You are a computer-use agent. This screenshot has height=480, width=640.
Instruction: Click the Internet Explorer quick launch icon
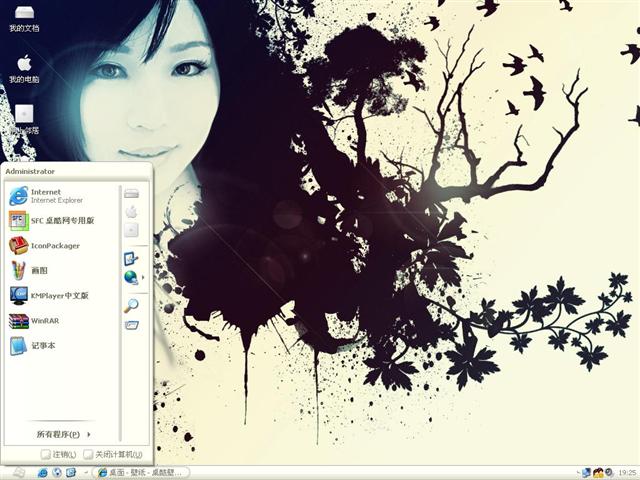tap(42, 472)
